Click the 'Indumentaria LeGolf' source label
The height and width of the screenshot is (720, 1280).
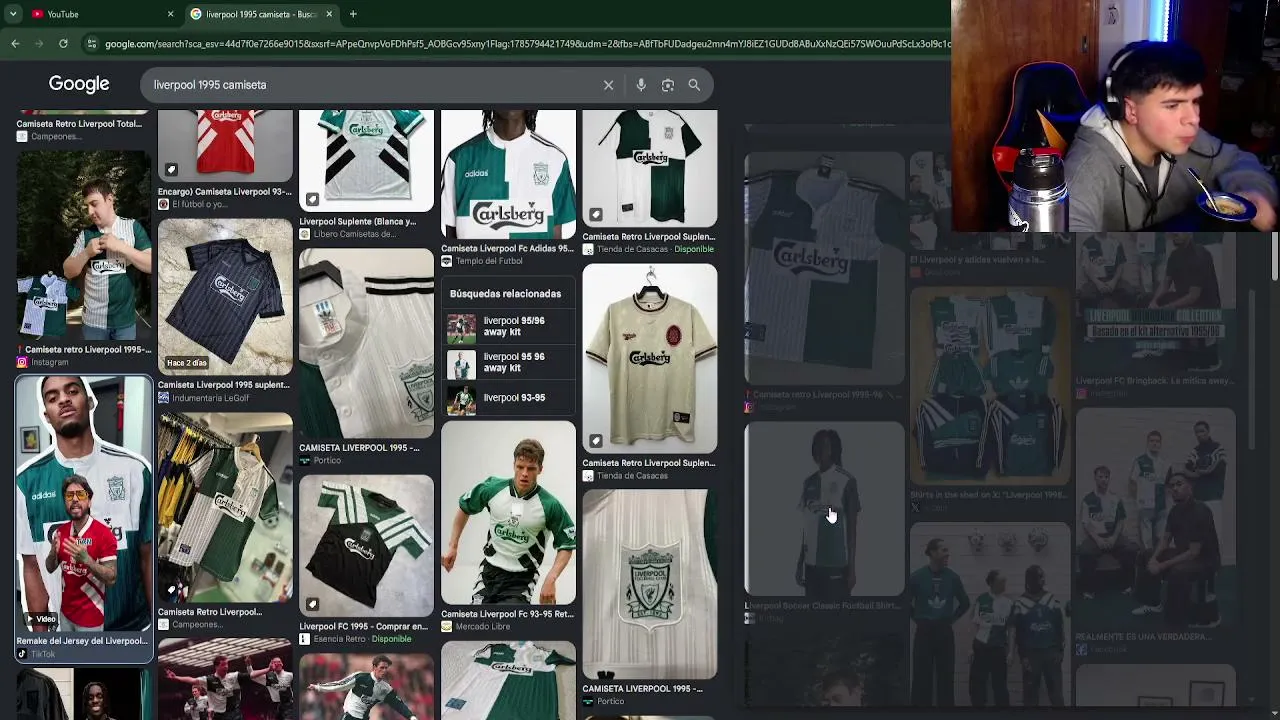[x=210, y=398]
